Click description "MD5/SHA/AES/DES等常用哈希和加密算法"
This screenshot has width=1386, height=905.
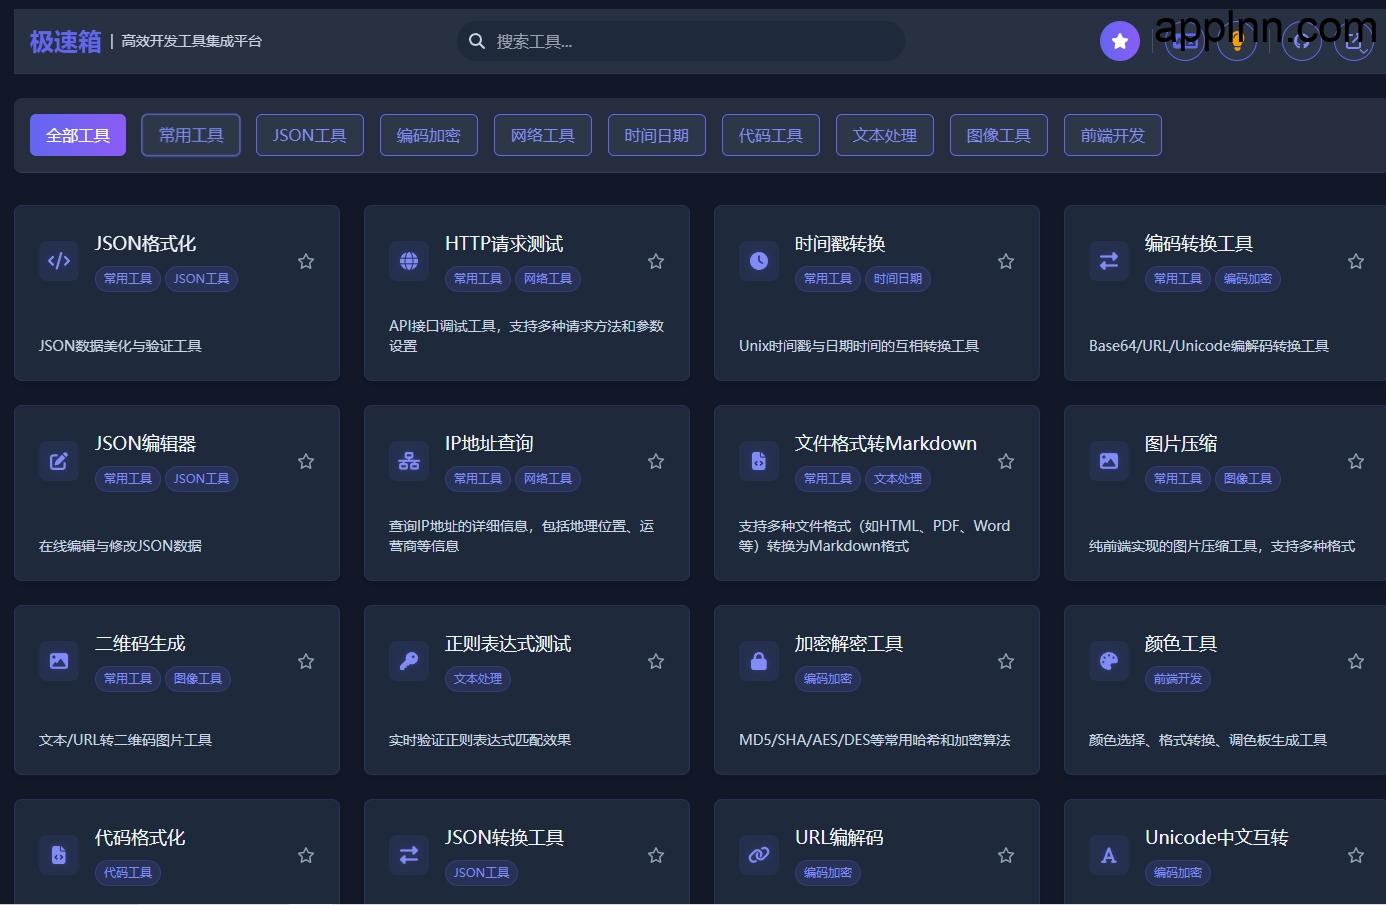pyautogui.click(x=875, y=740)
